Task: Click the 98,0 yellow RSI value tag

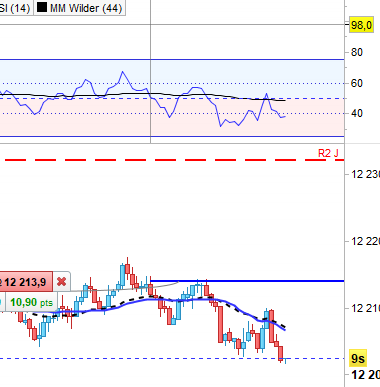Action: (361, 25)
